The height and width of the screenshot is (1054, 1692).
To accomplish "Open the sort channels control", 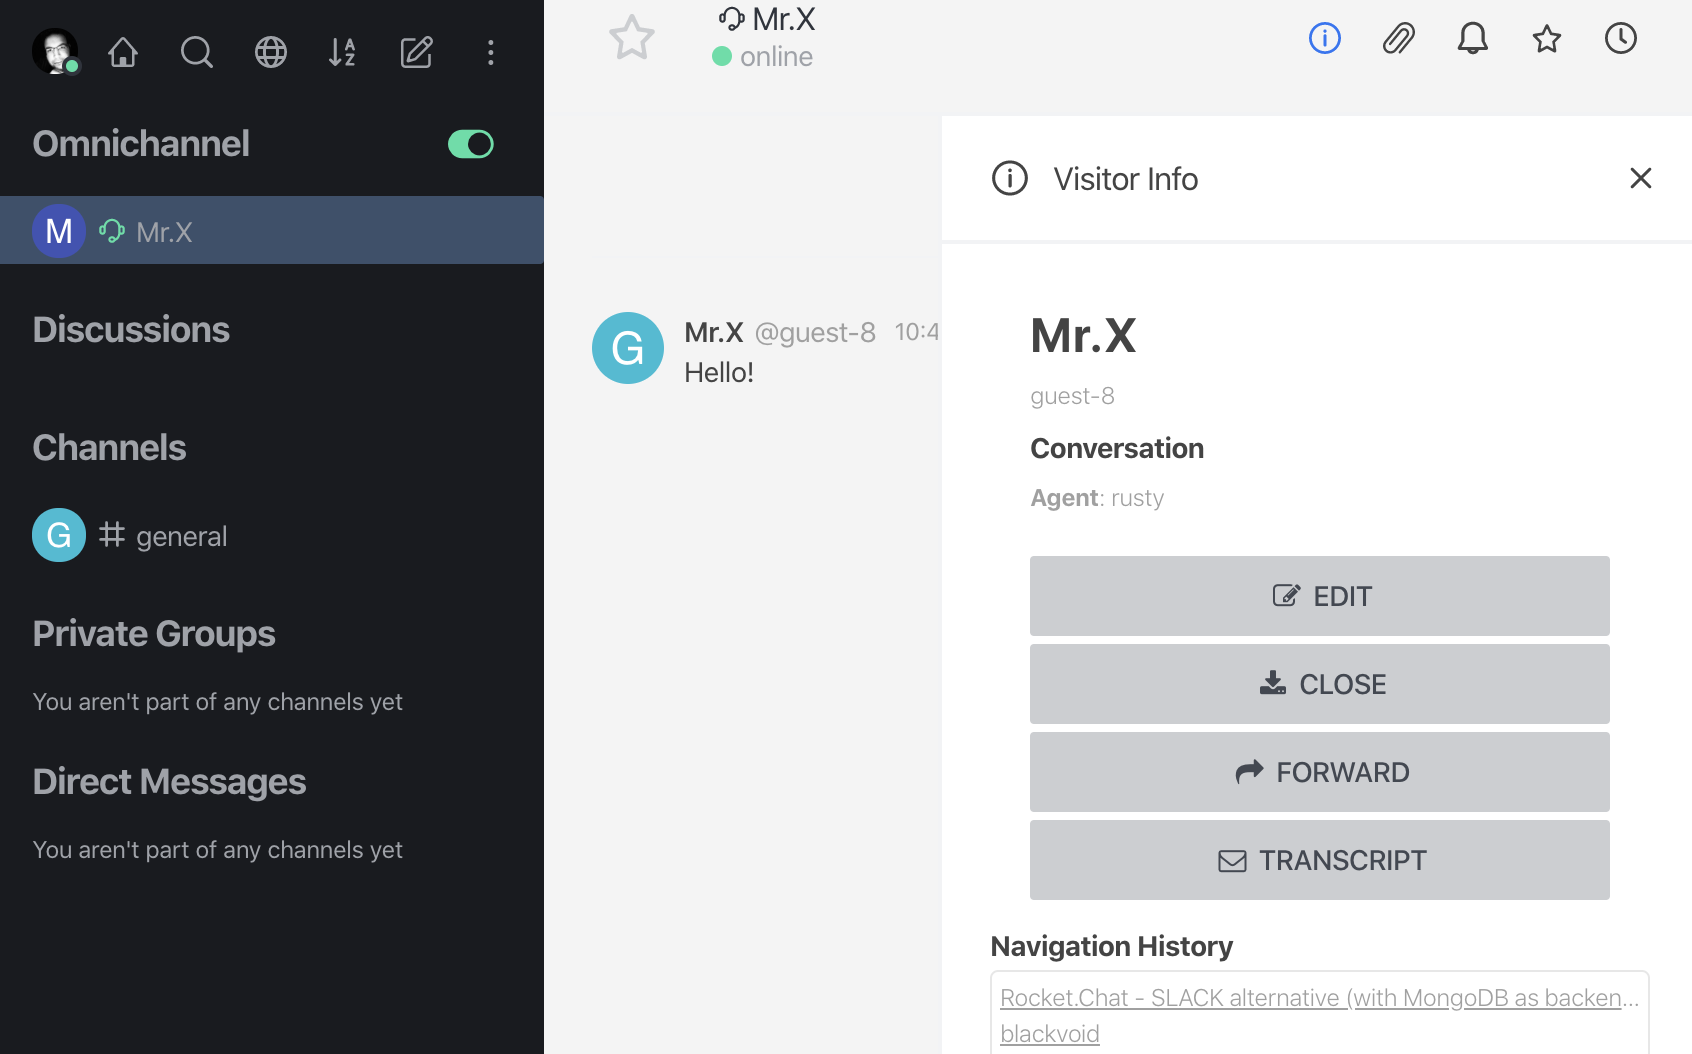I will point(341,52).
